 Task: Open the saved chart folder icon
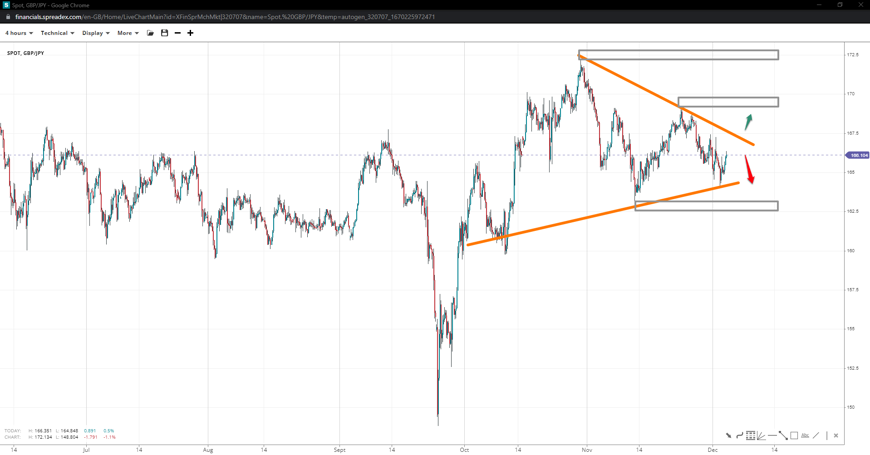click(151, 33)
